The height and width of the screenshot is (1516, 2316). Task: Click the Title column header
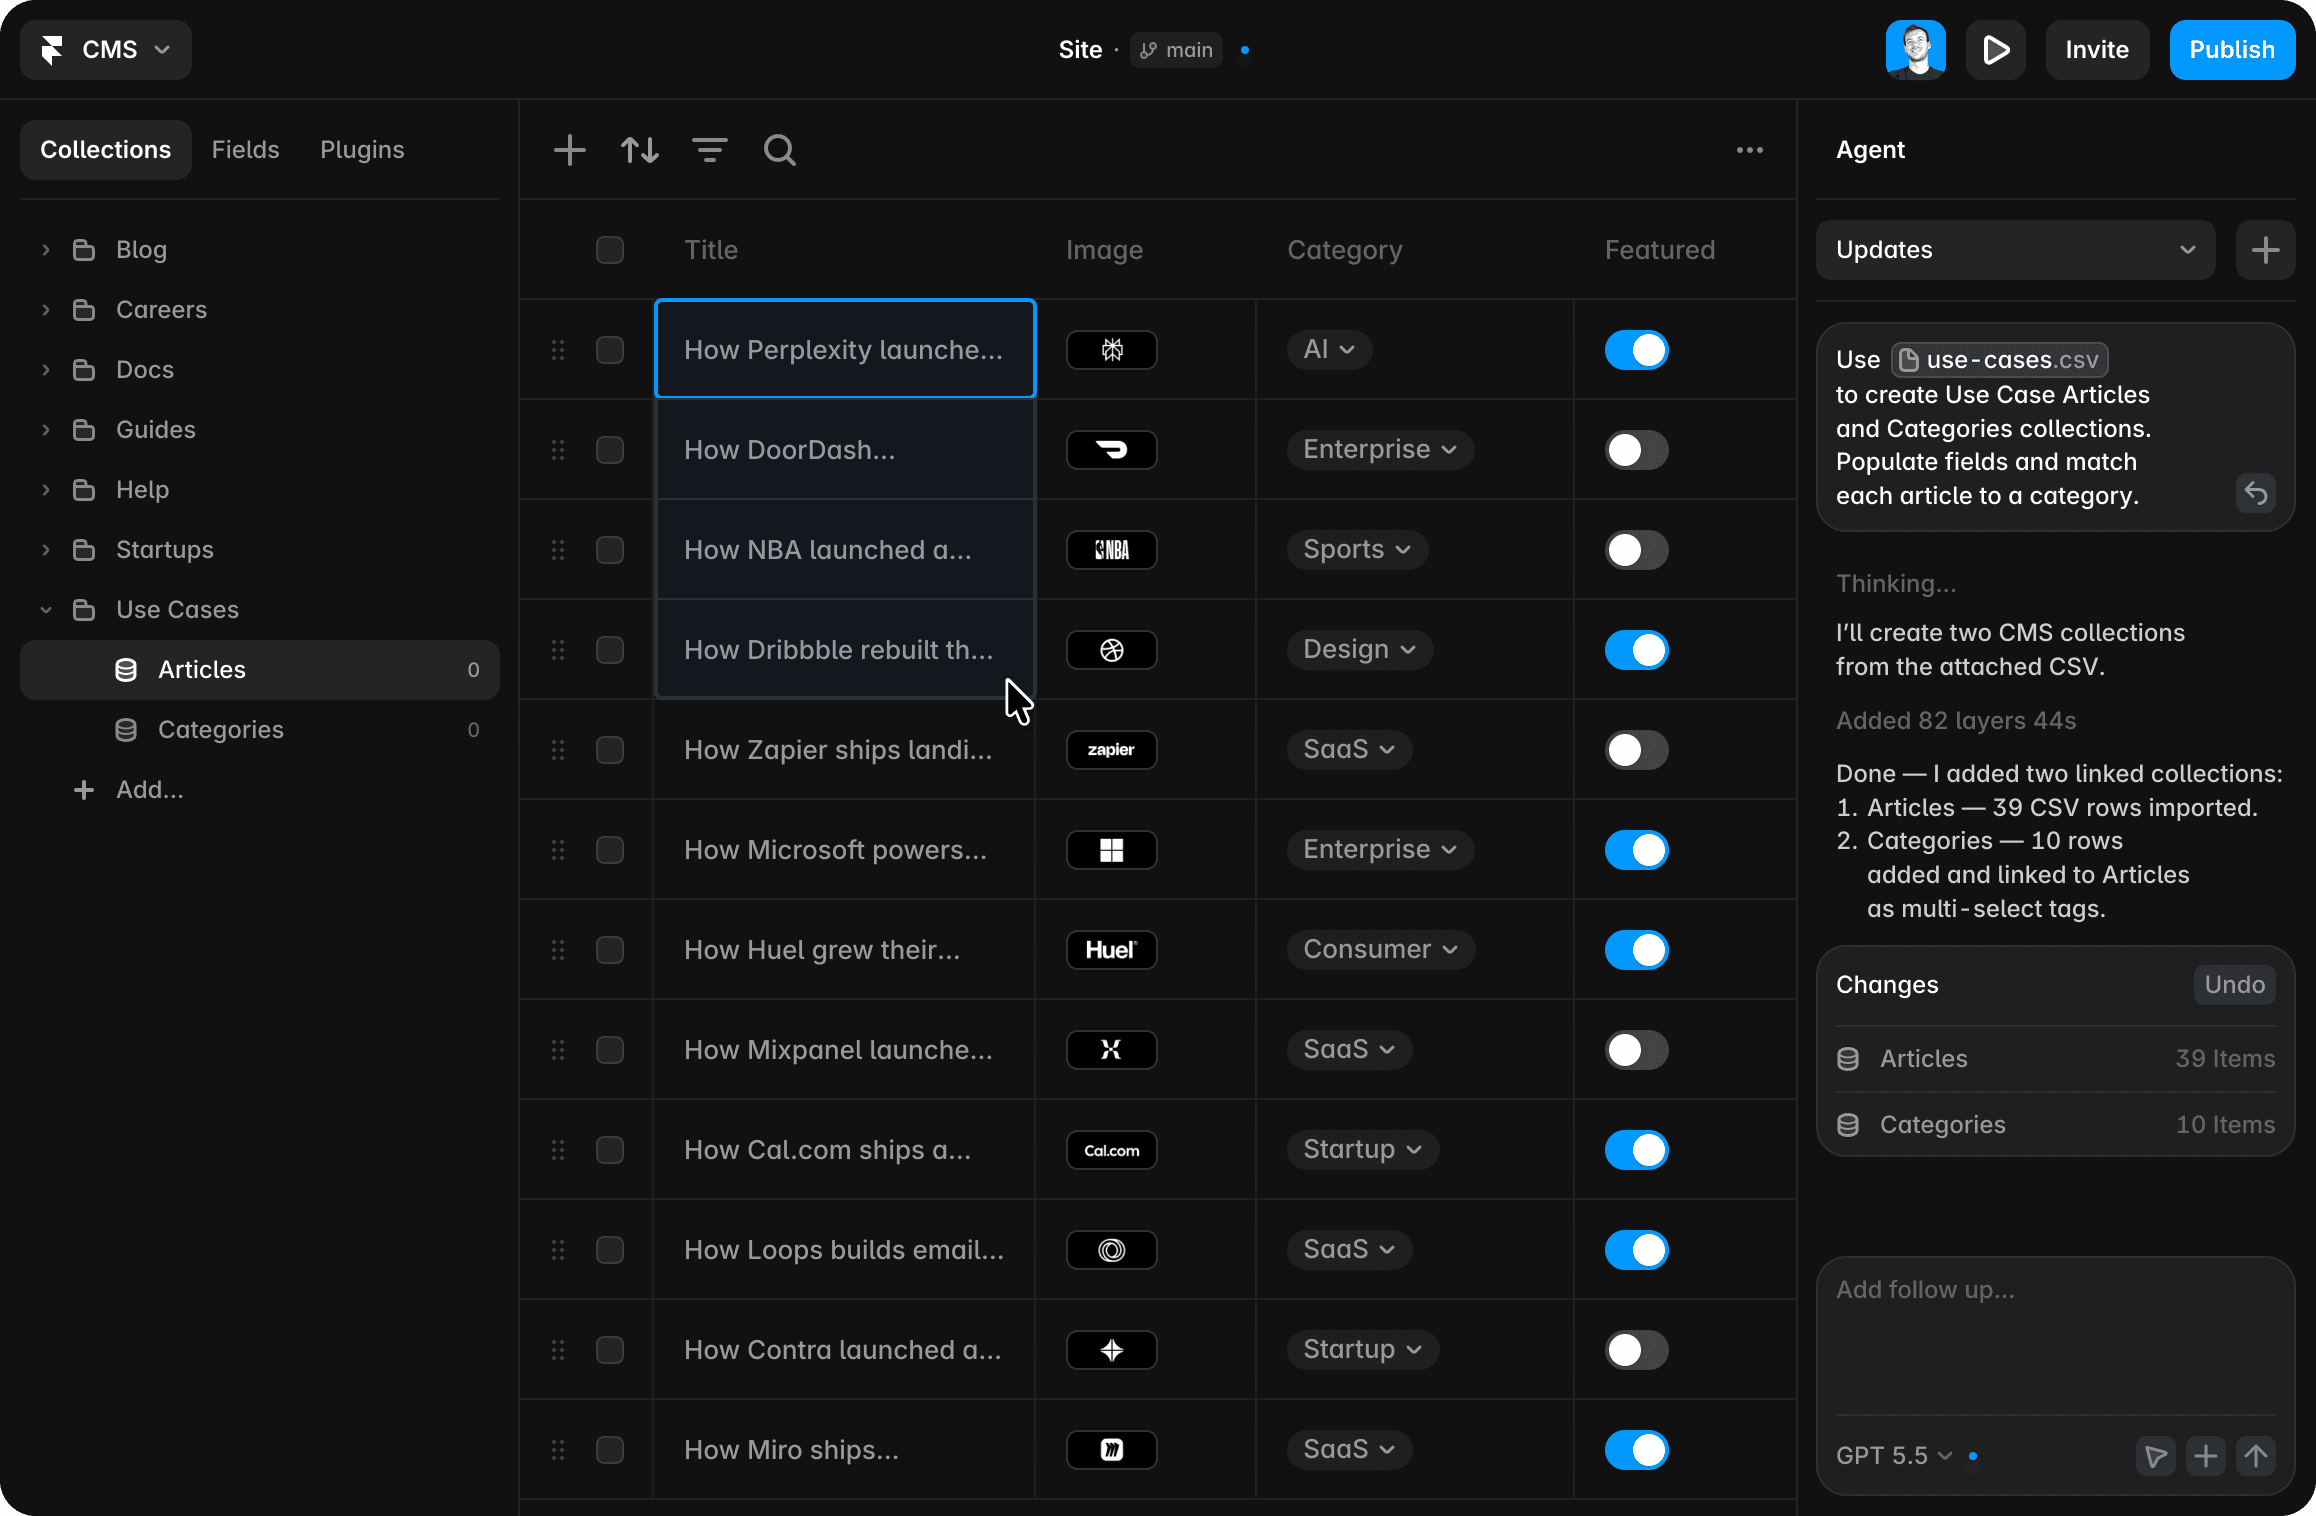711,250
